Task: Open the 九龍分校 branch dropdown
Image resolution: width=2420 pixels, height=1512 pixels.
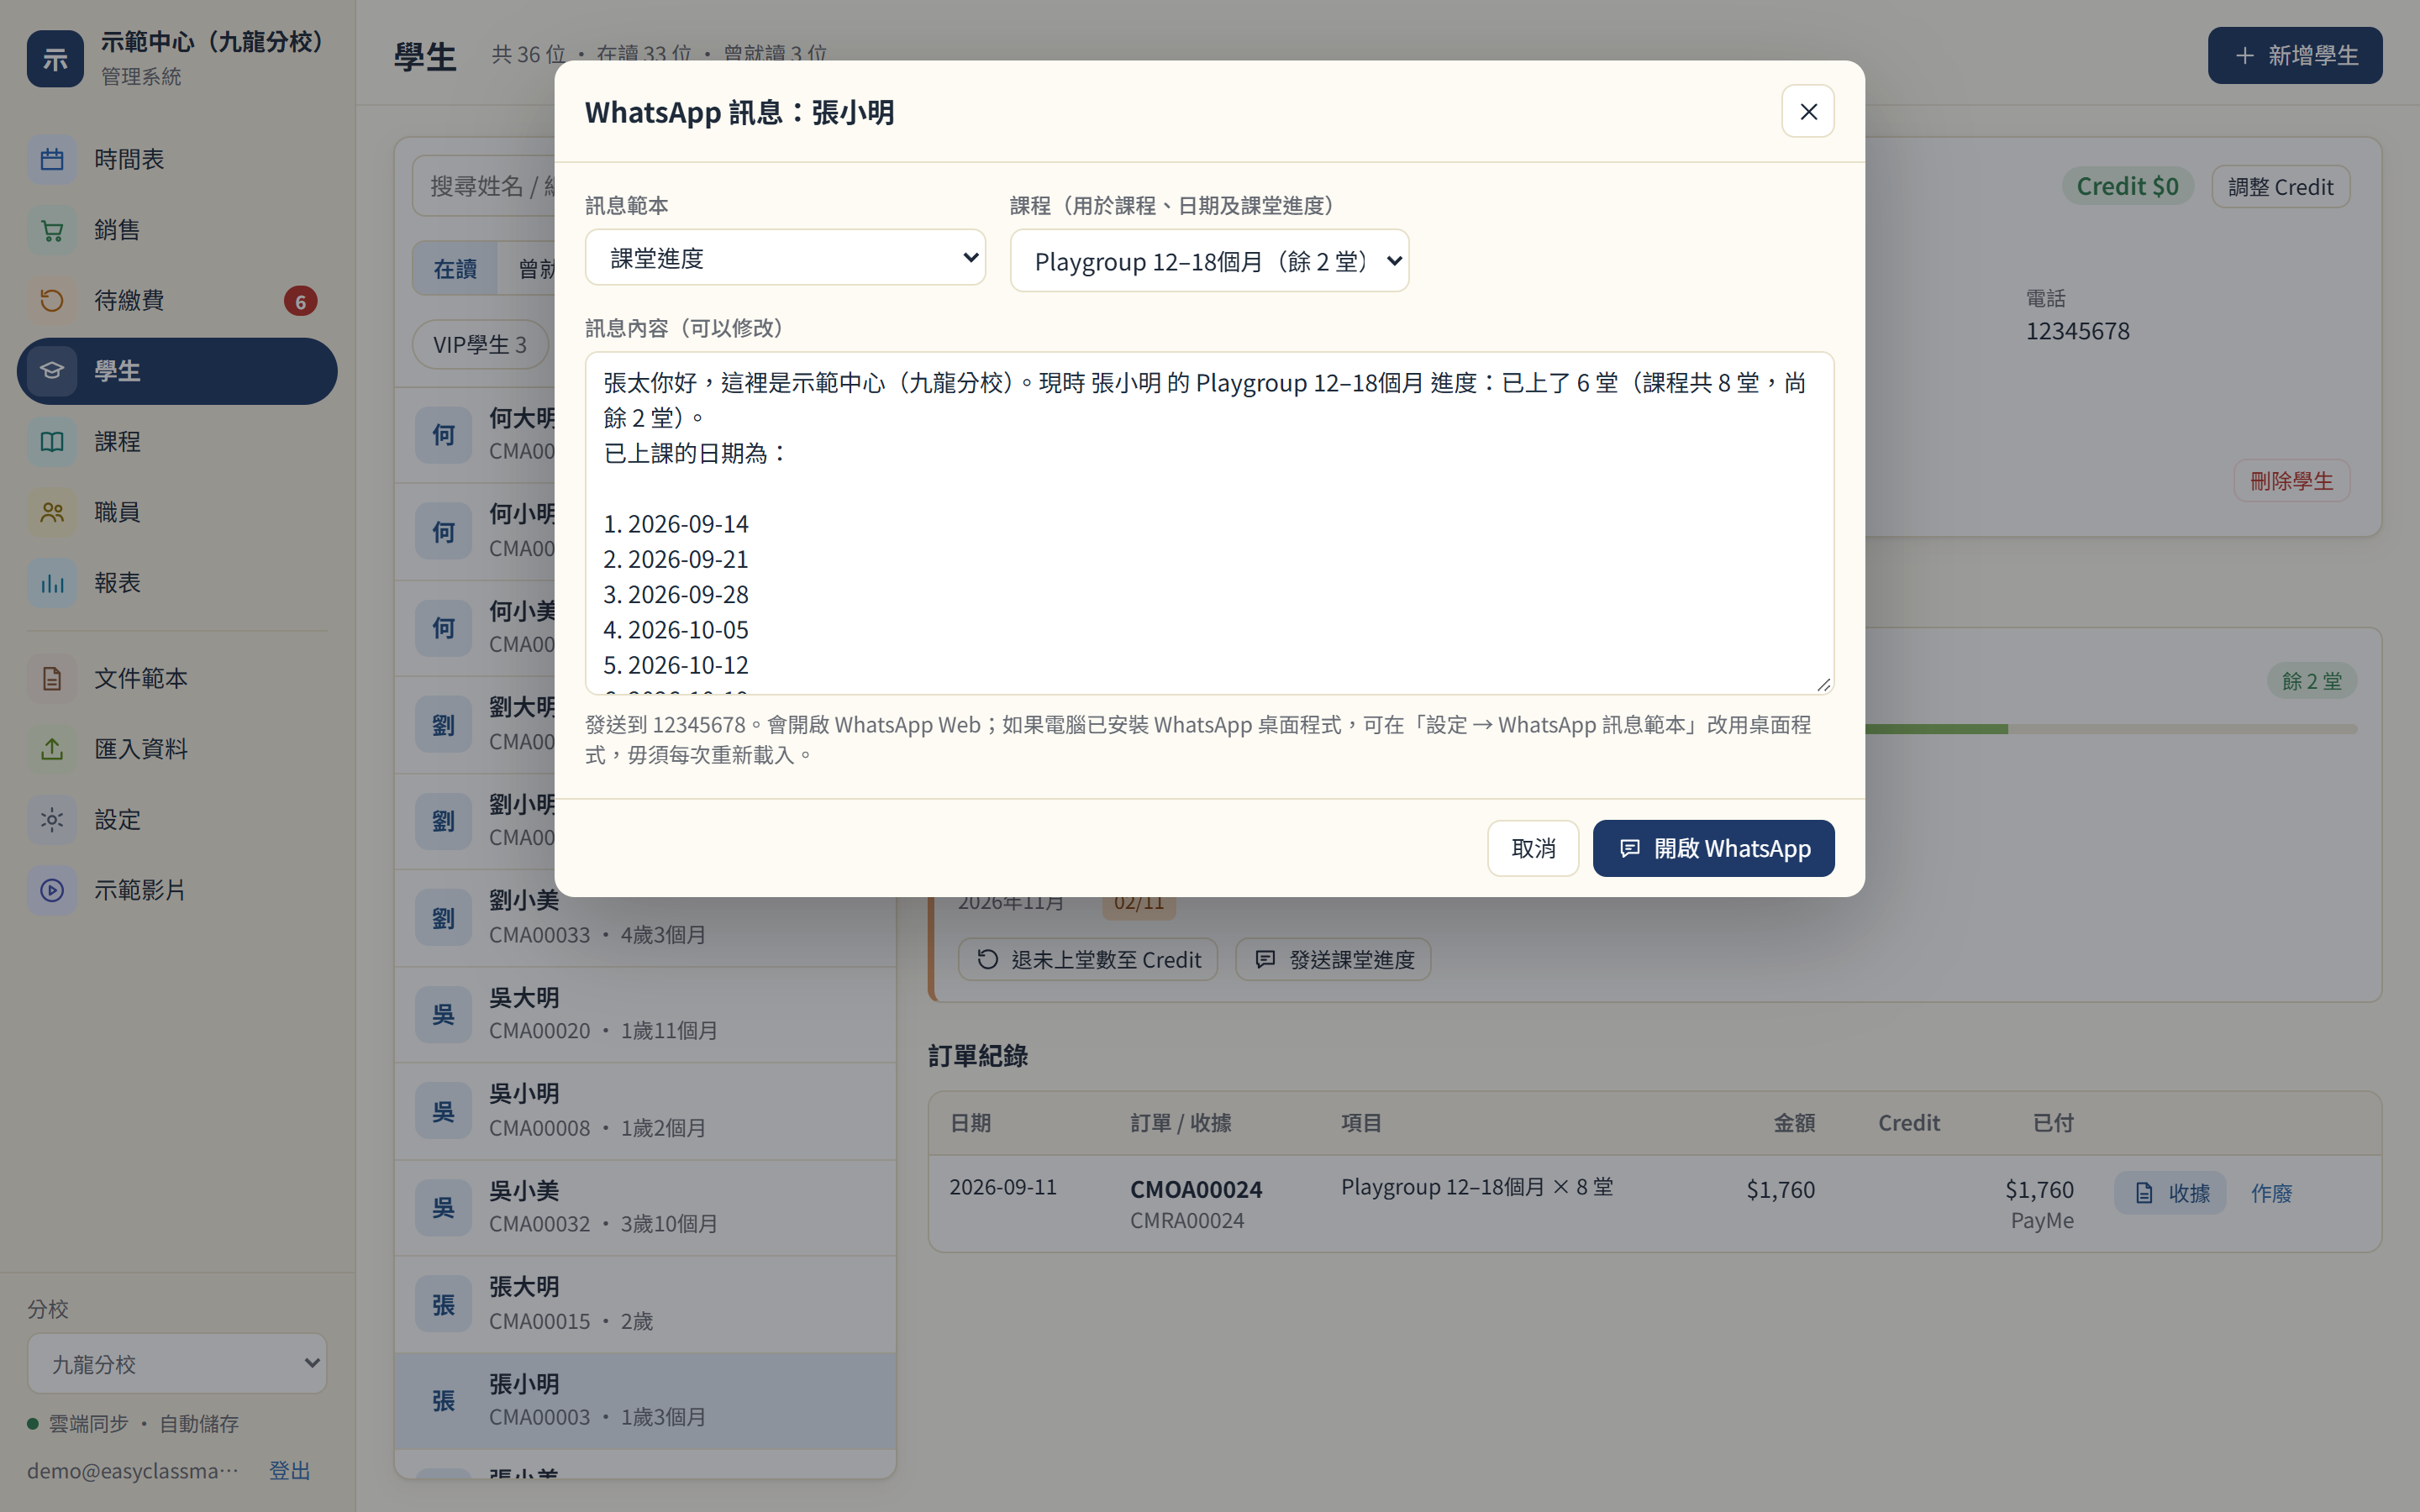Action: 177,1364
